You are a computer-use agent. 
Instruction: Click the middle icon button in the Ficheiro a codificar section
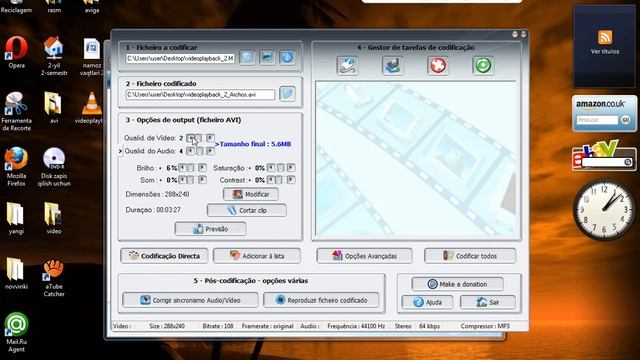pyautogui.click(x=267, y=58)
